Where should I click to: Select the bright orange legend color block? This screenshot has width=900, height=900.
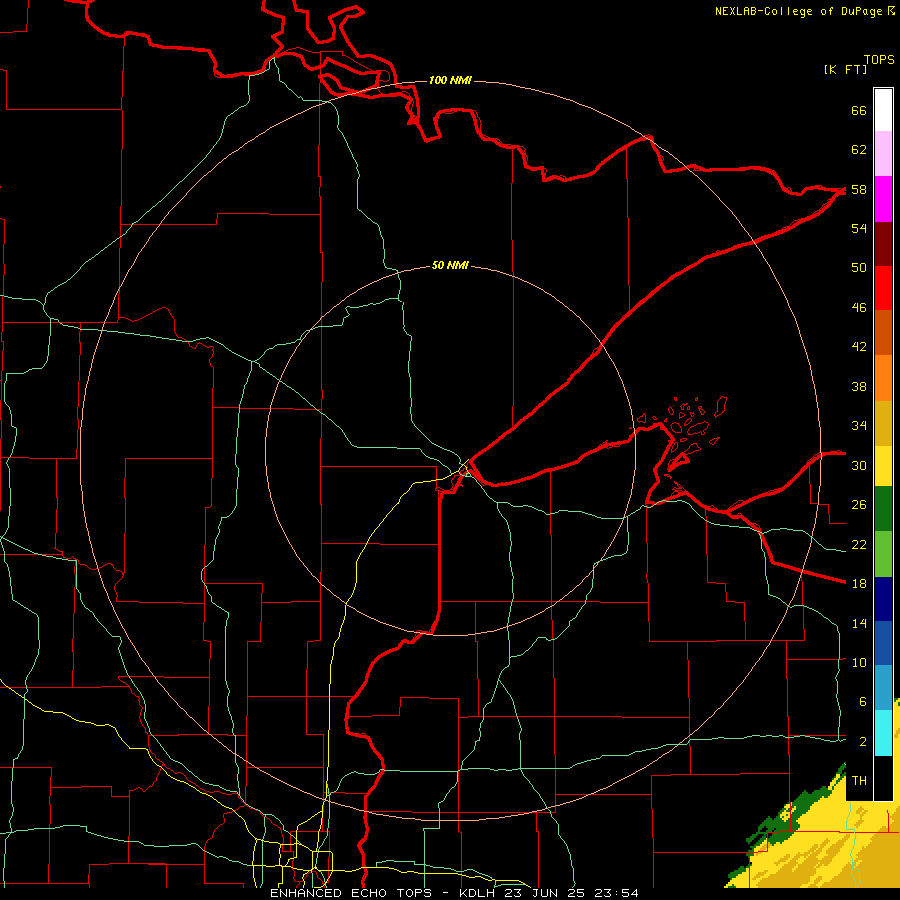pos(883,378)
